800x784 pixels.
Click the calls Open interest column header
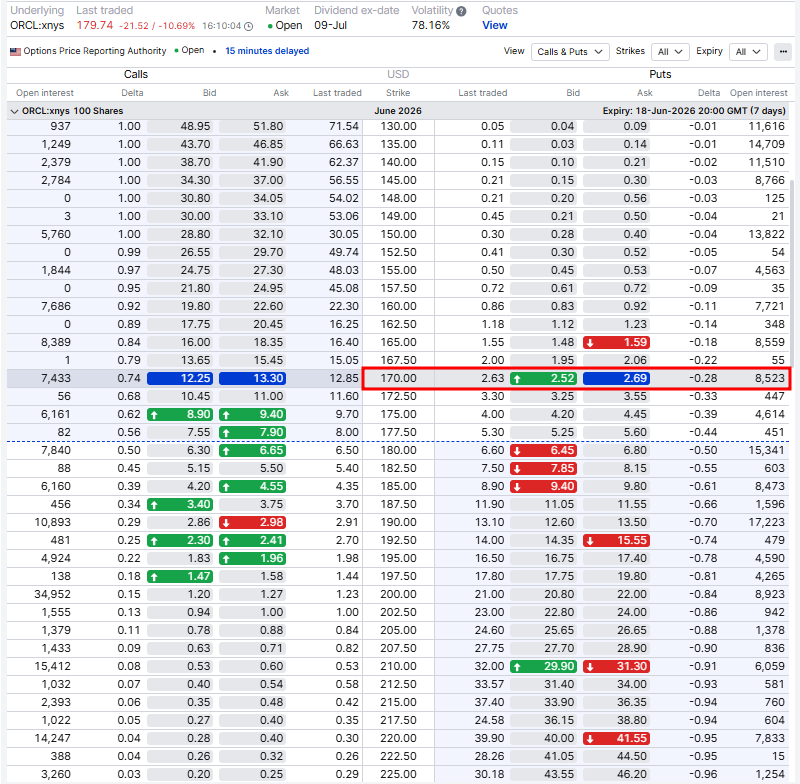pyautogui.click(x=45, y=93)
